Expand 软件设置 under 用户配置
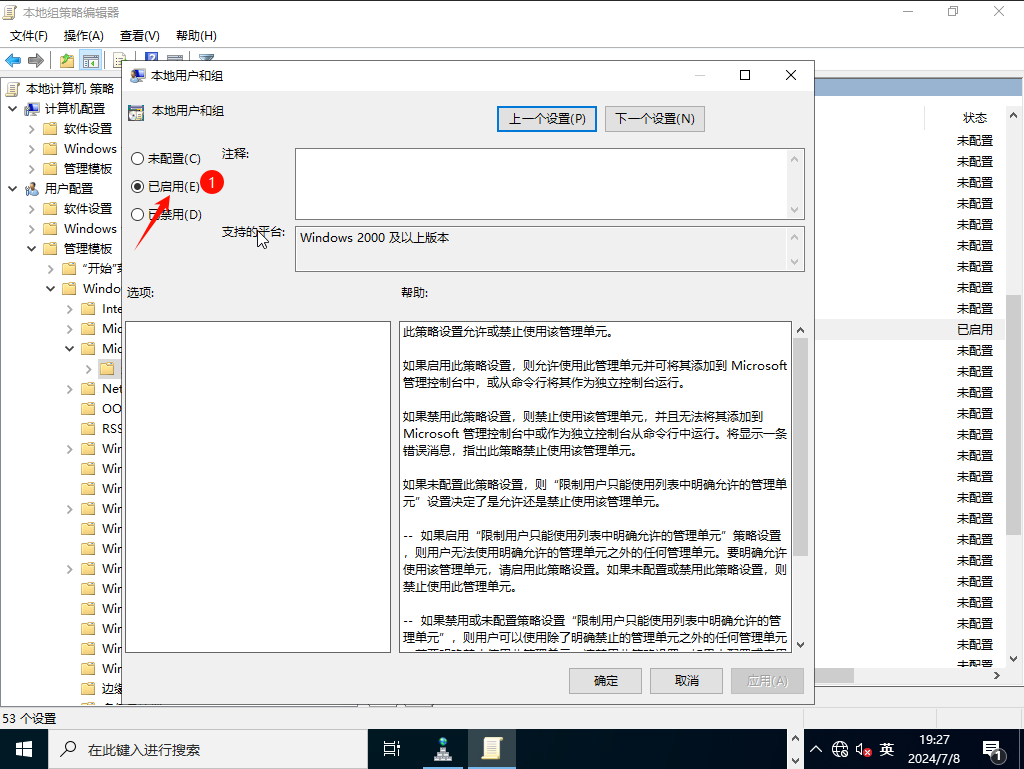The width and height of the screenshot is (1024, 769). click(x=31, y=210)
